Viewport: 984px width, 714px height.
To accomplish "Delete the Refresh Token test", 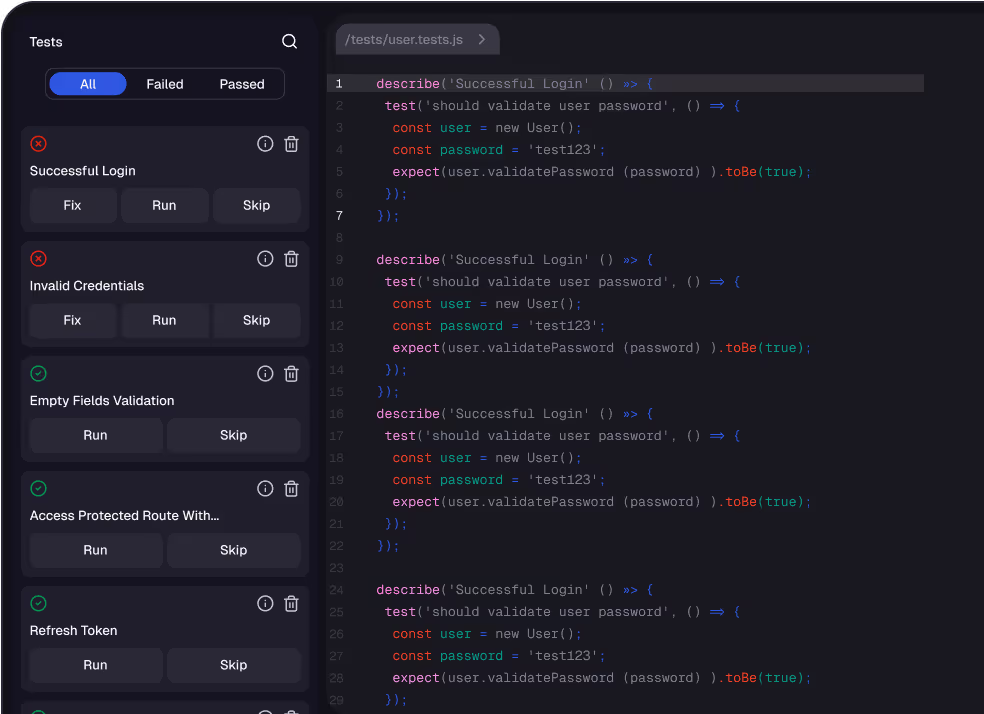I will click(291, 603).
